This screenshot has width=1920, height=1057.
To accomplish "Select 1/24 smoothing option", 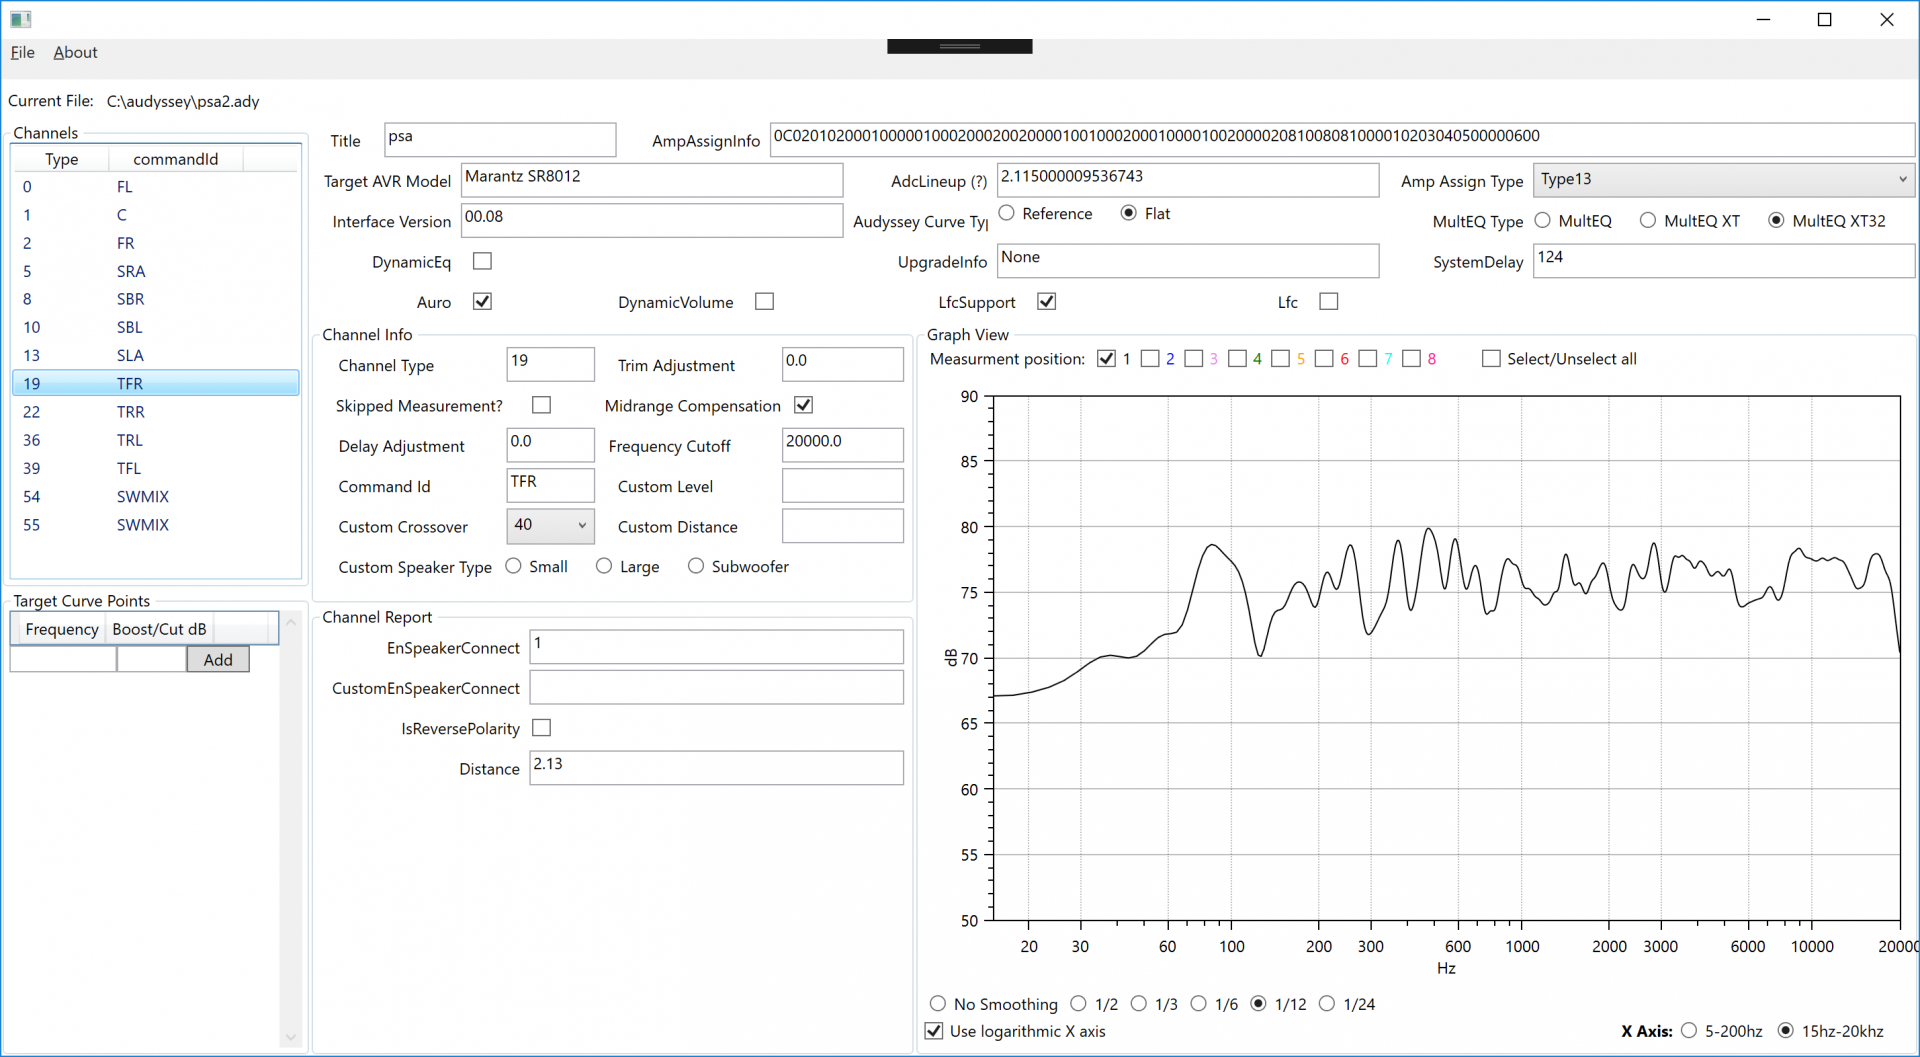I will (x=1327, y=1004).
